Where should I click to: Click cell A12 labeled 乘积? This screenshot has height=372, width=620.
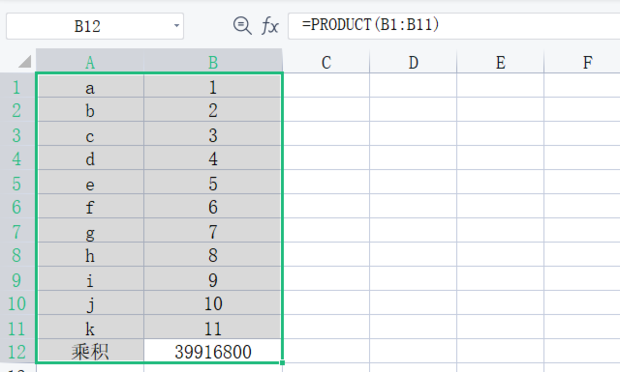pos(91,351)
